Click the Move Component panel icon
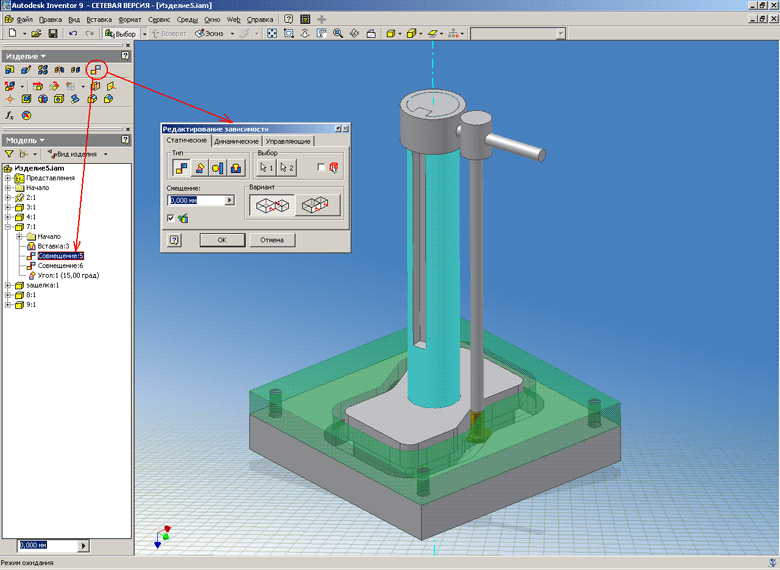The width and height of the screenshot is (780, 570). [38, 86]
